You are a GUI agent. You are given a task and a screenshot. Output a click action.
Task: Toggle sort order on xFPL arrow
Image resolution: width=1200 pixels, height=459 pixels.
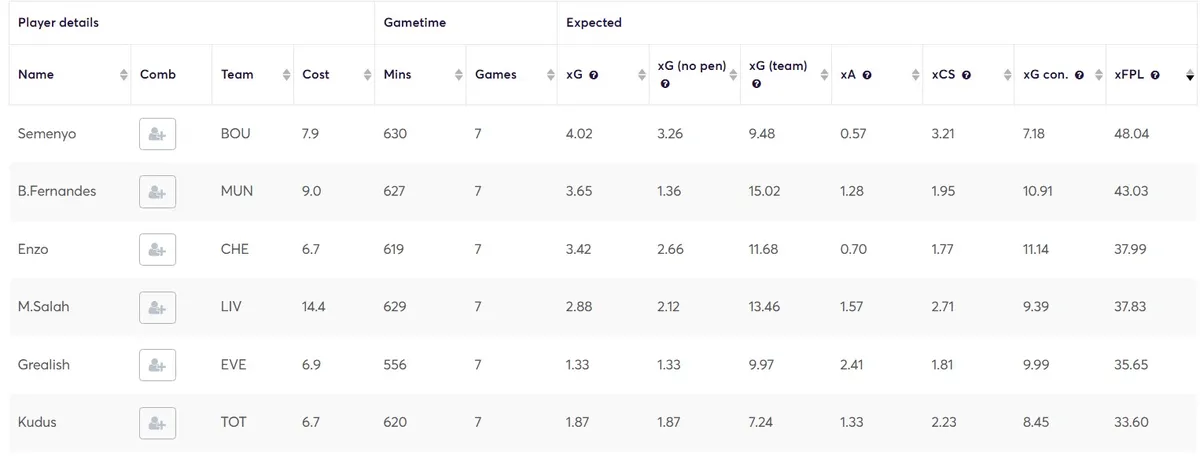coord(1189,75)
